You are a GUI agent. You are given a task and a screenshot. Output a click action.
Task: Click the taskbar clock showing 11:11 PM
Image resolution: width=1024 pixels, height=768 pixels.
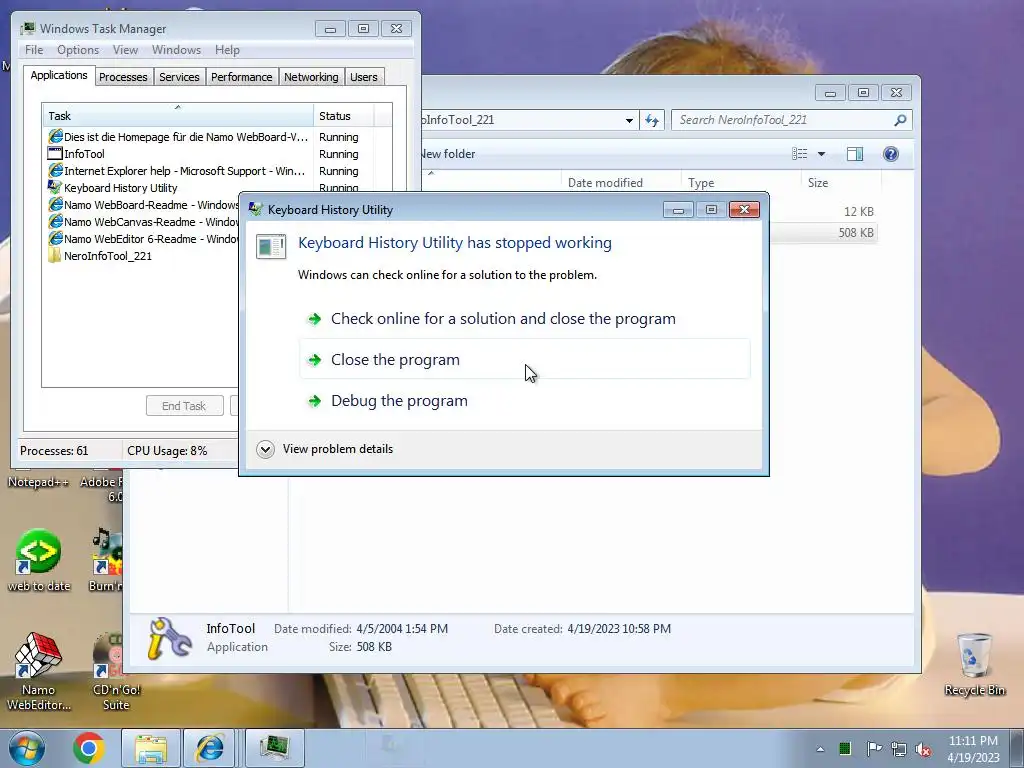pyautogui.click(x=973, y=748)
